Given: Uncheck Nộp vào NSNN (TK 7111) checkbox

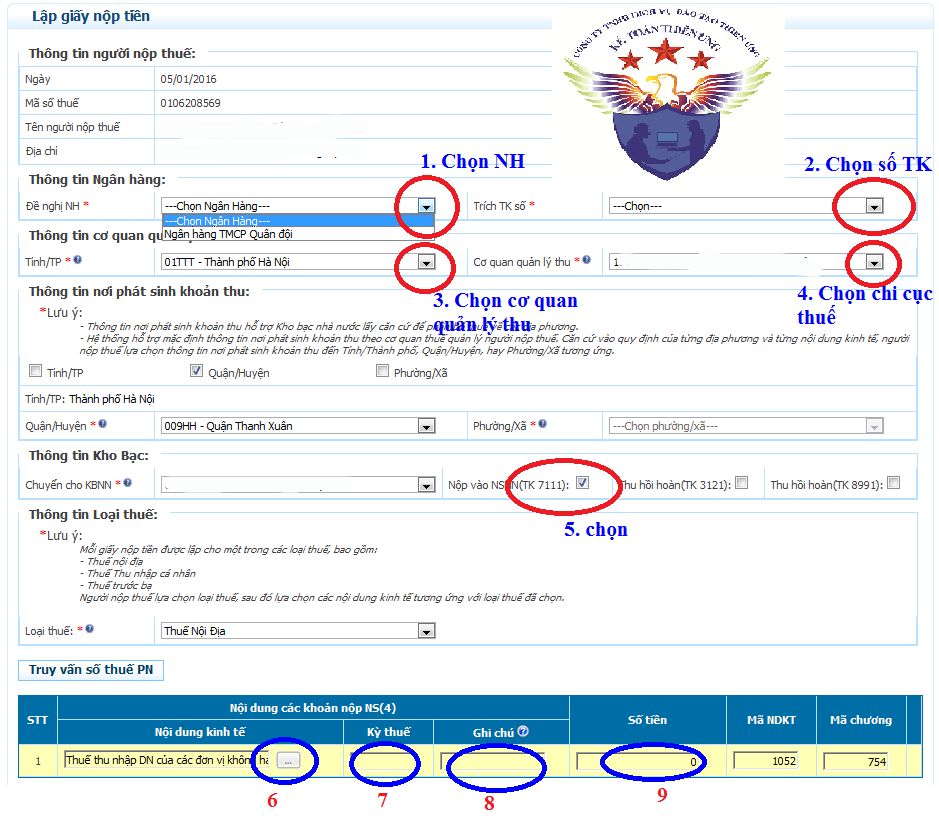Looking at the screenshot, I should (582, 483).
